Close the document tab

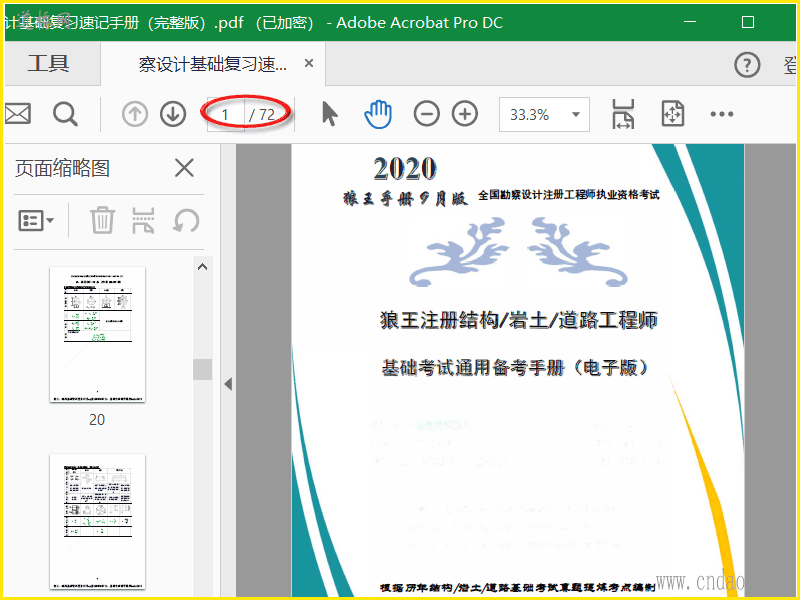[x=309, y=63]
